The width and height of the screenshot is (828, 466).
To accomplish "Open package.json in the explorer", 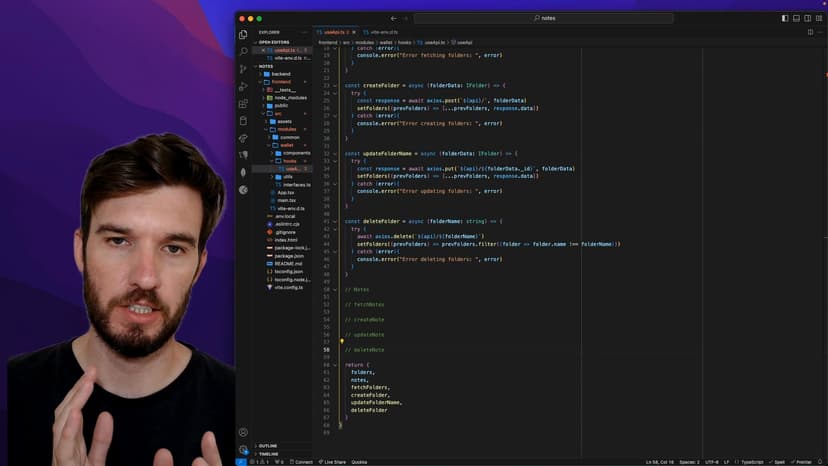I will click(x=289, y=255).
